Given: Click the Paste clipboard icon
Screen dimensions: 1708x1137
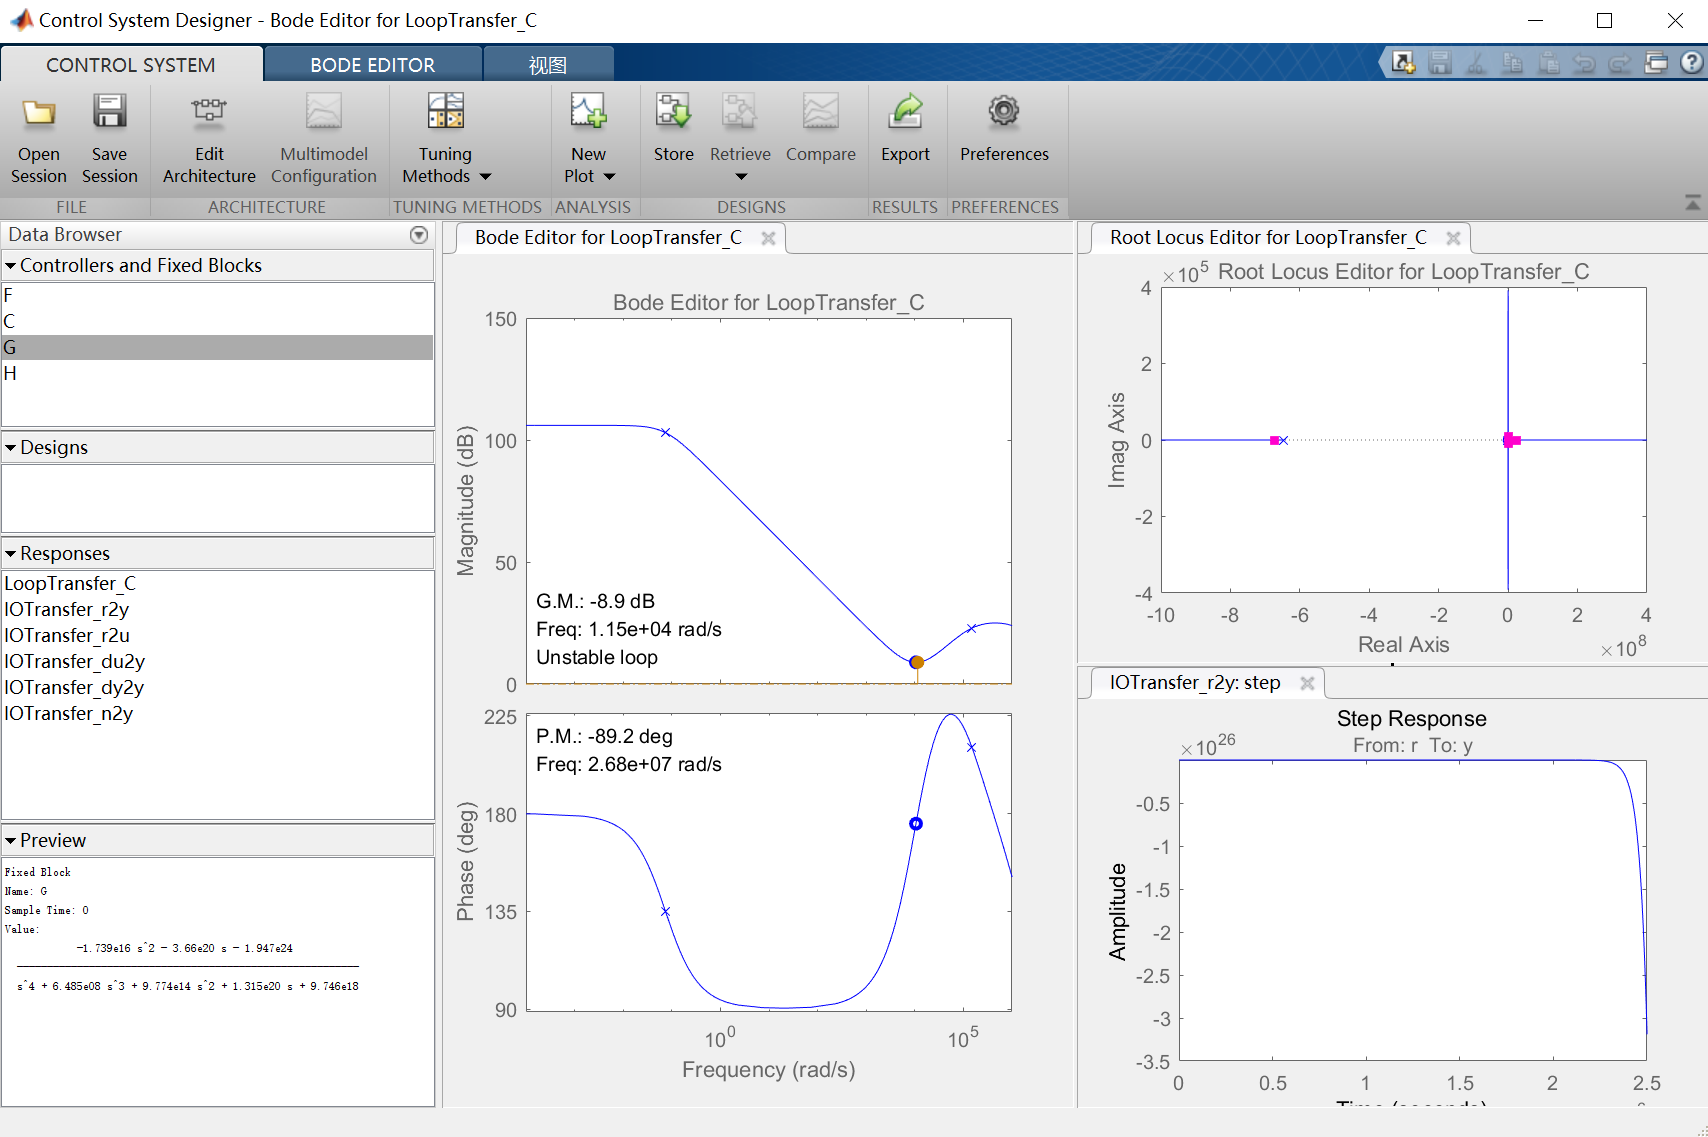Looking at the screenshot, I should 1548,63.
